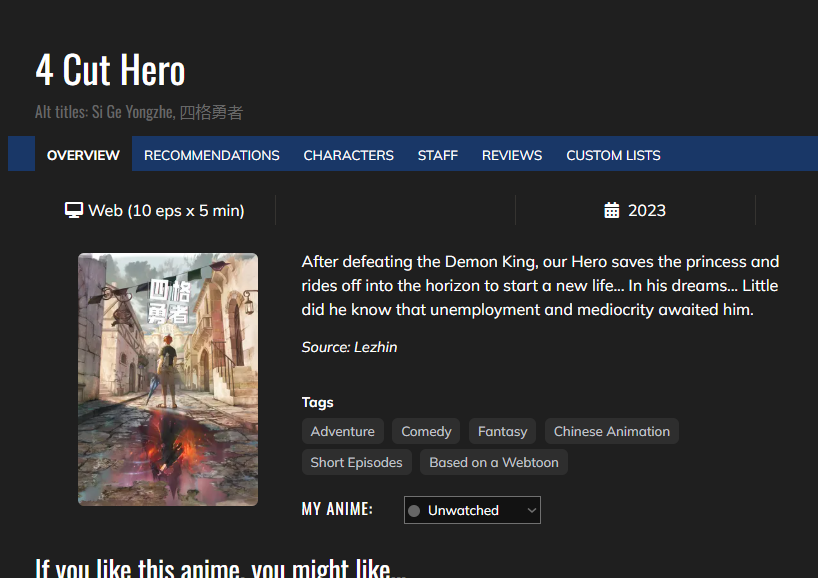
Task: Click the 4 Cut Hero poster image
Action: coord(168,379)
